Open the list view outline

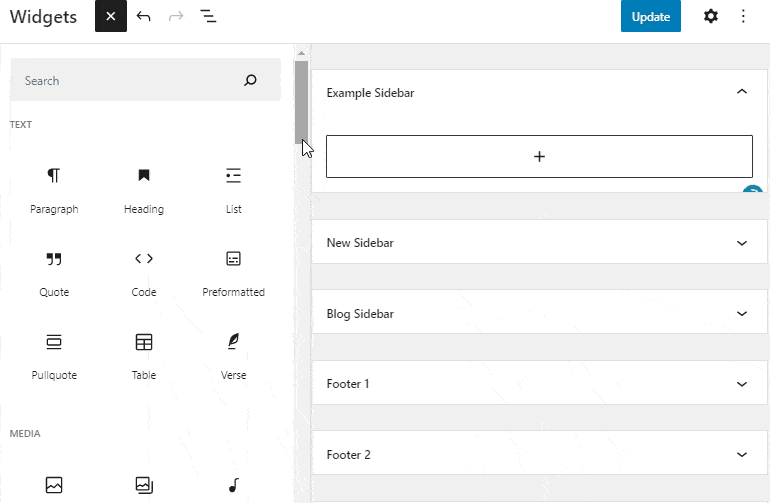pyautogui.click(x=208, y=16)
